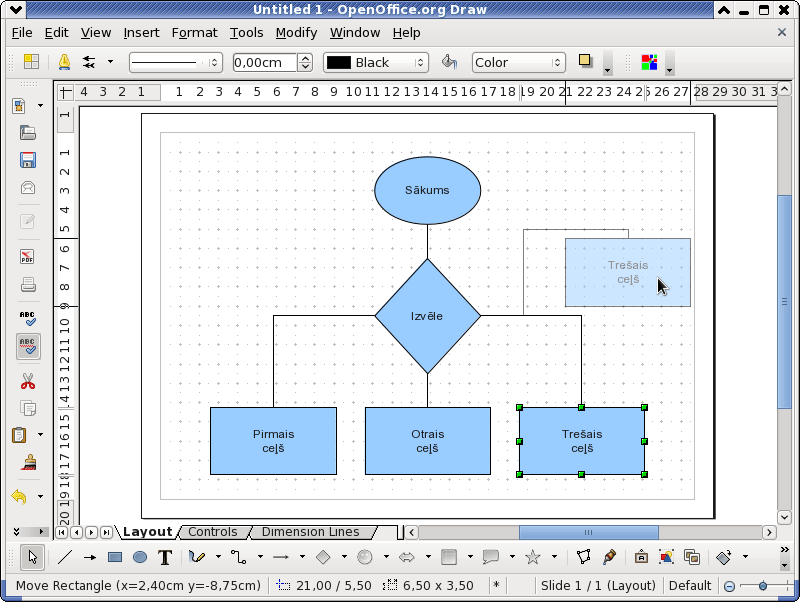Open the Area fill dialog icon

point(449,62)
